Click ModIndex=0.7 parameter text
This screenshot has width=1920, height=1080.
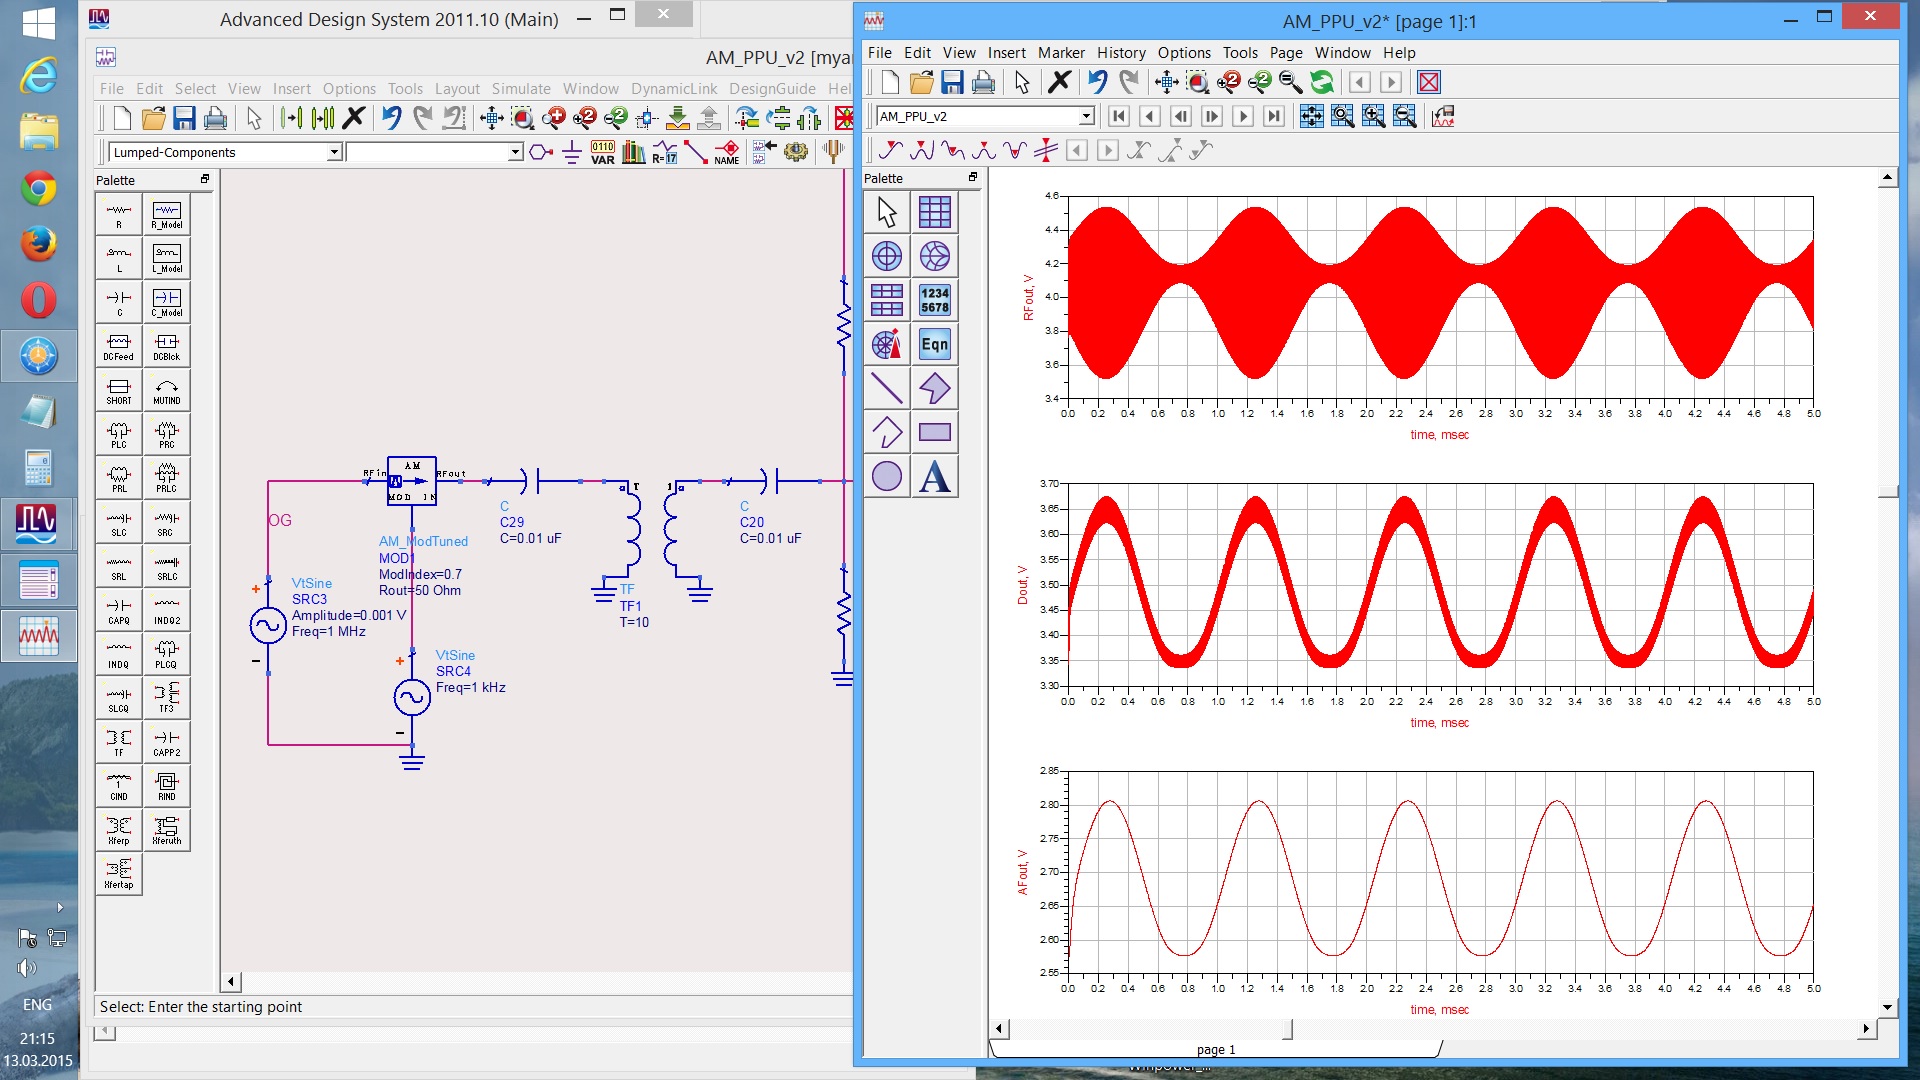(420, 574)
